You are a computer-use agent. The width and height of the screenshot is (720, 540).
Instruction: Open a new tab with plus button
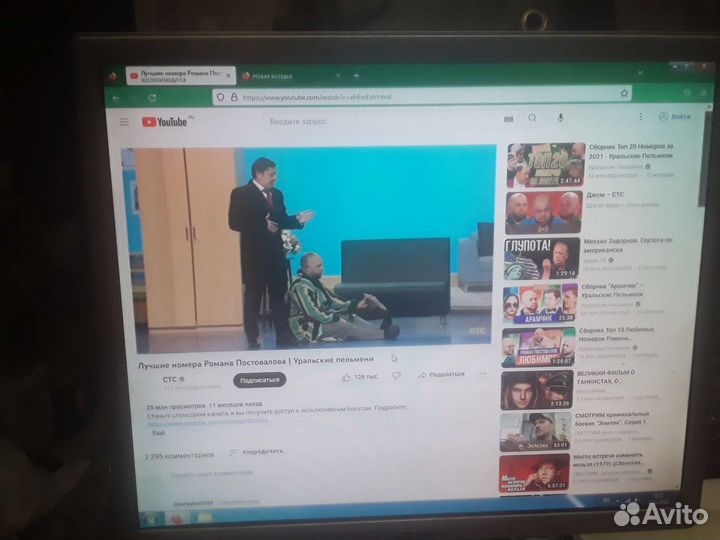(356, 75)
